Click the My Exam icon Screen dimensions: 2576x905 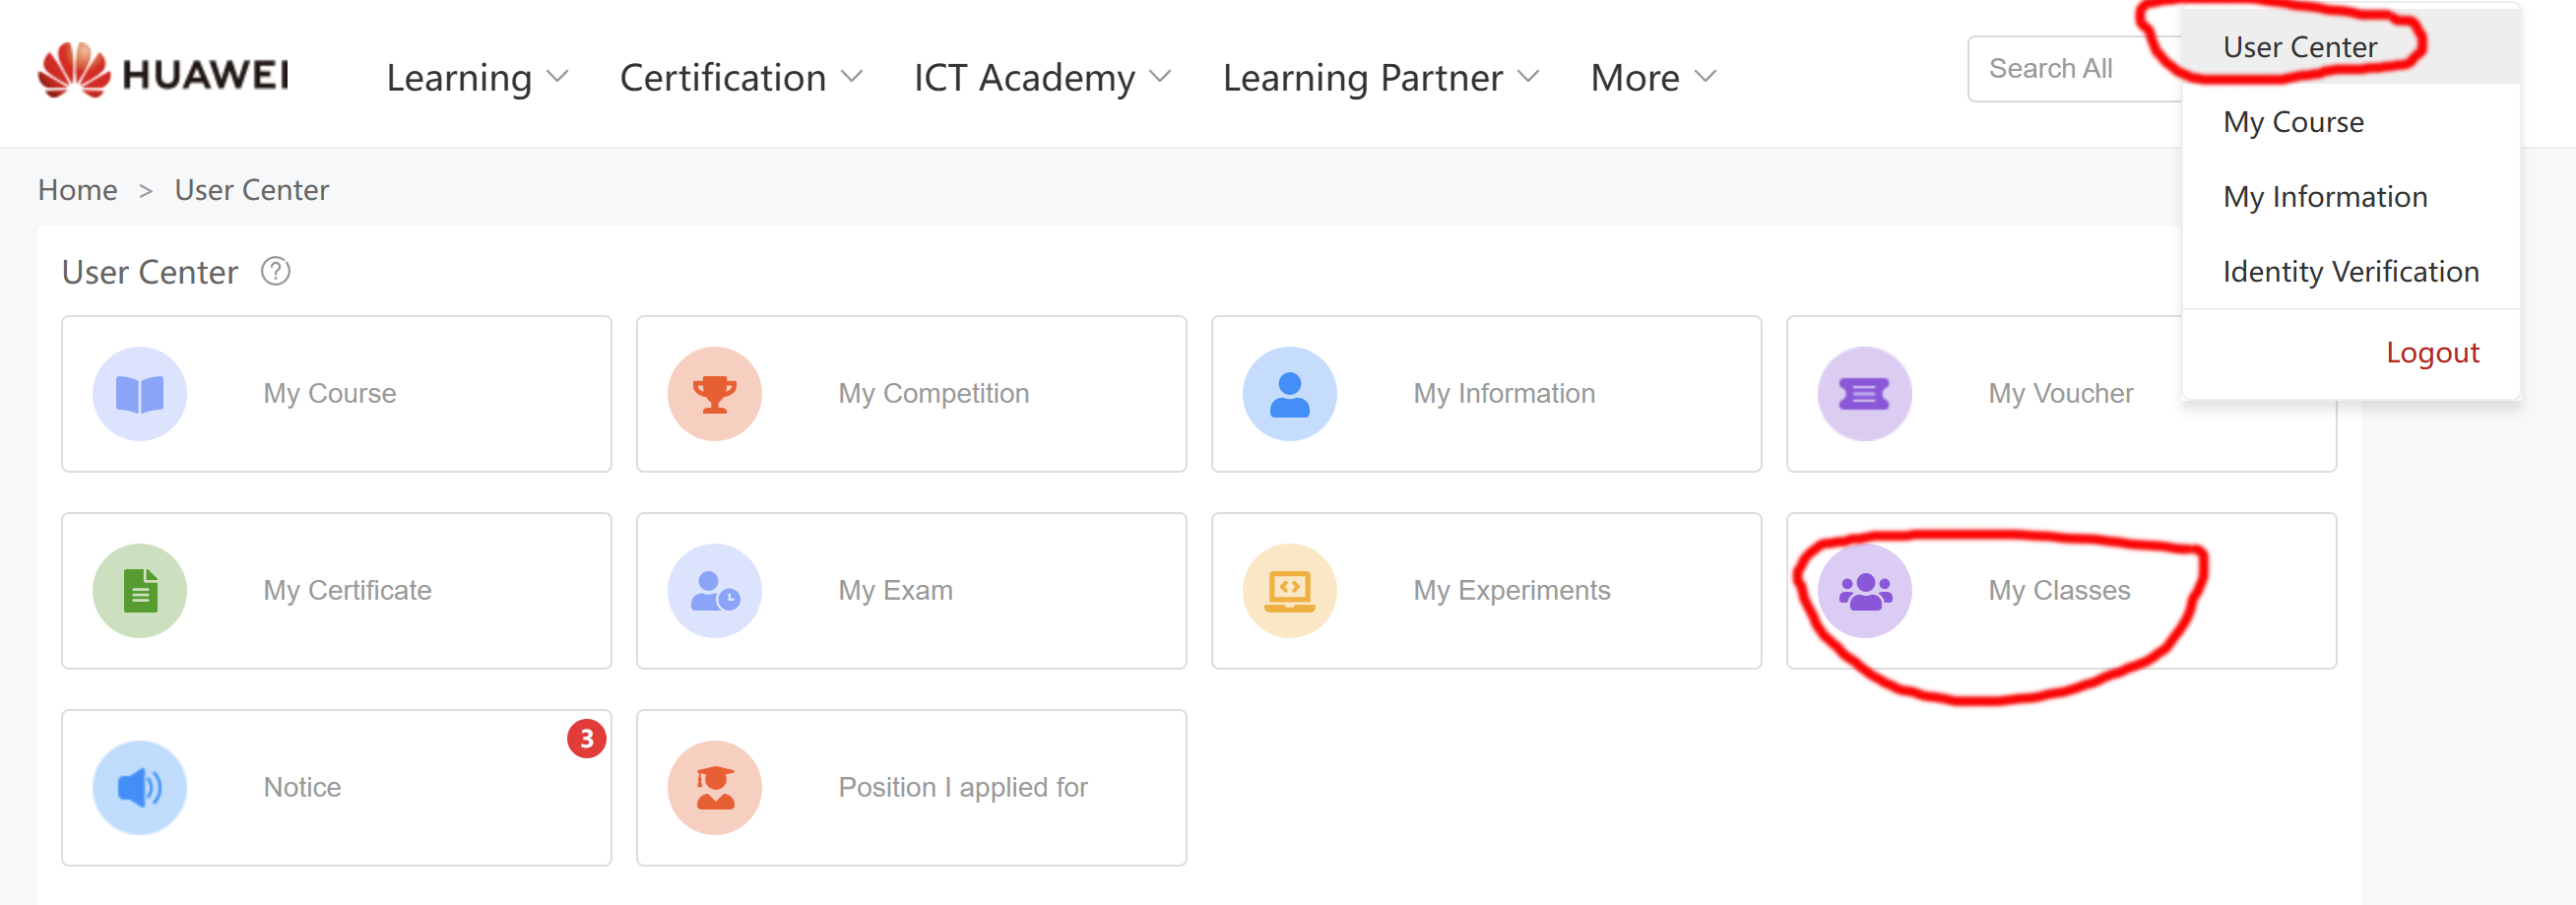(x=715, y=591)
